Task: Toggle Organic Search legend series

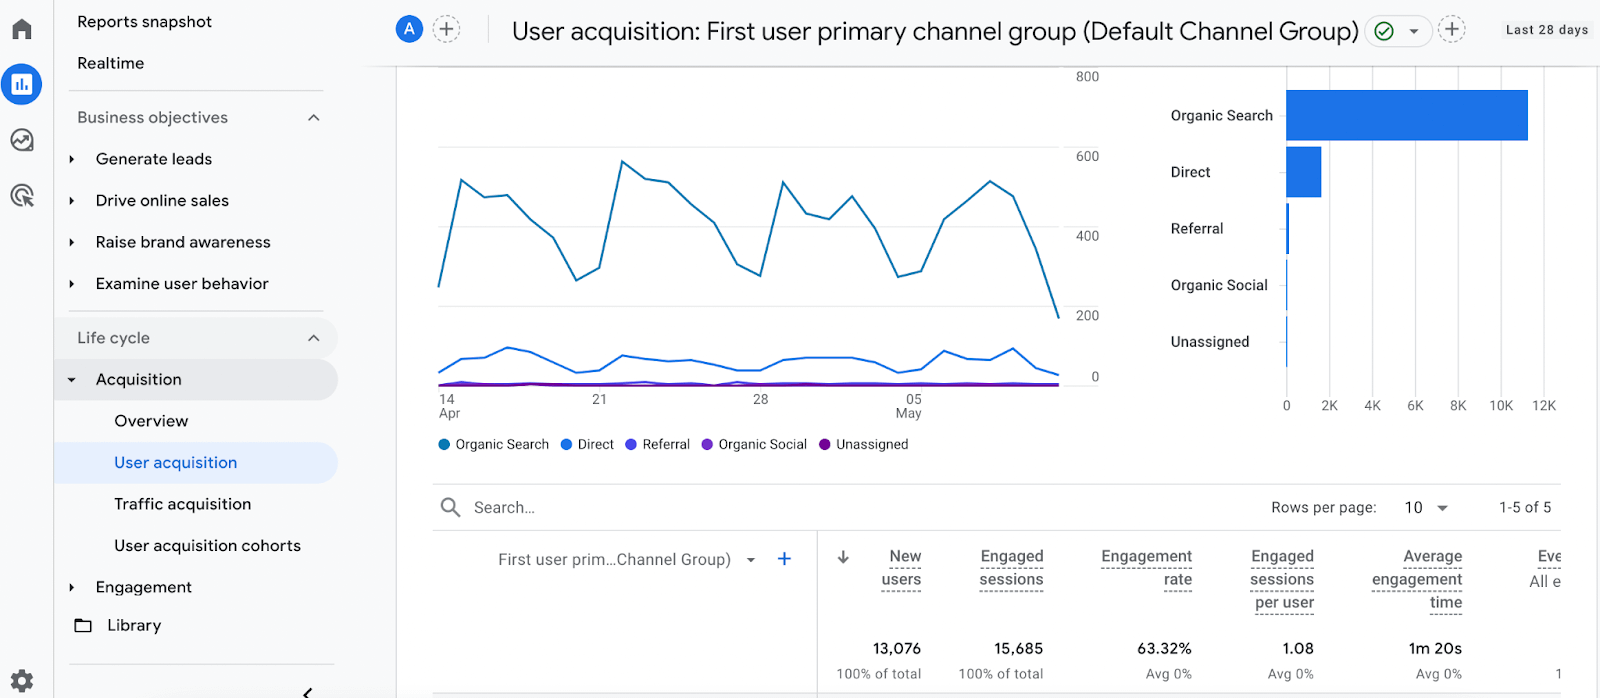Action: point(494,445)
